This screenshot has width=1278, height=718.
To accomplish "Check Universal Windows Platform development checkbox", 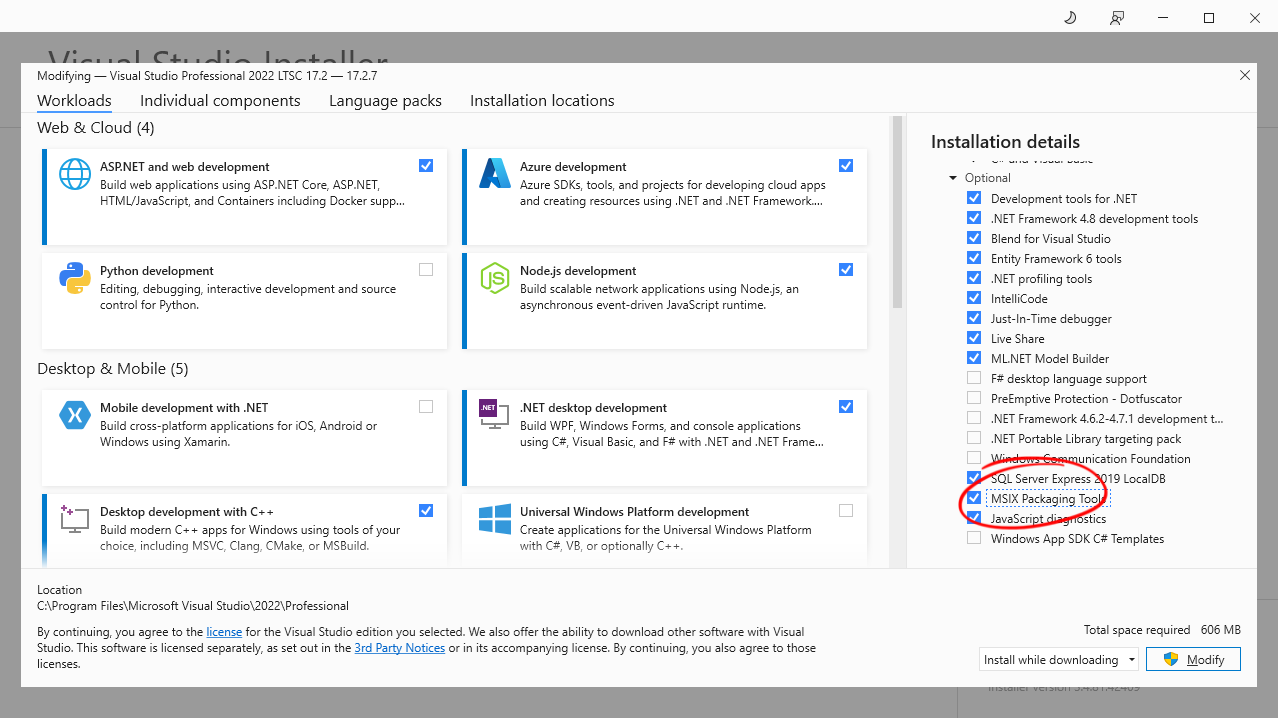I will tap(846, 510).
